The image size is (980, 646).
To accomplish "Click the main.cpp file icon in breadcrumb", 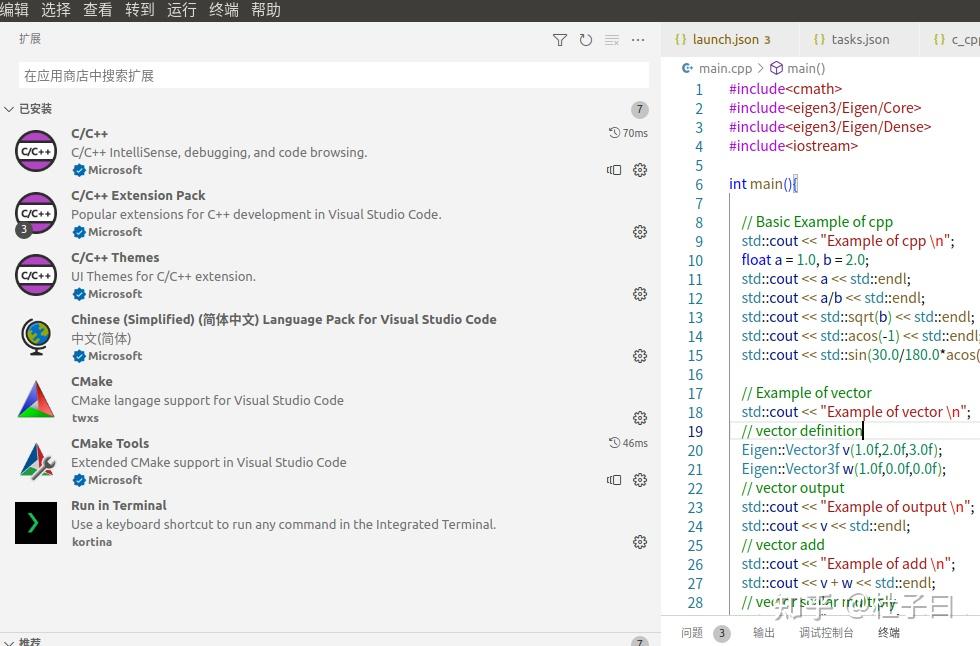I will [687, 68].
